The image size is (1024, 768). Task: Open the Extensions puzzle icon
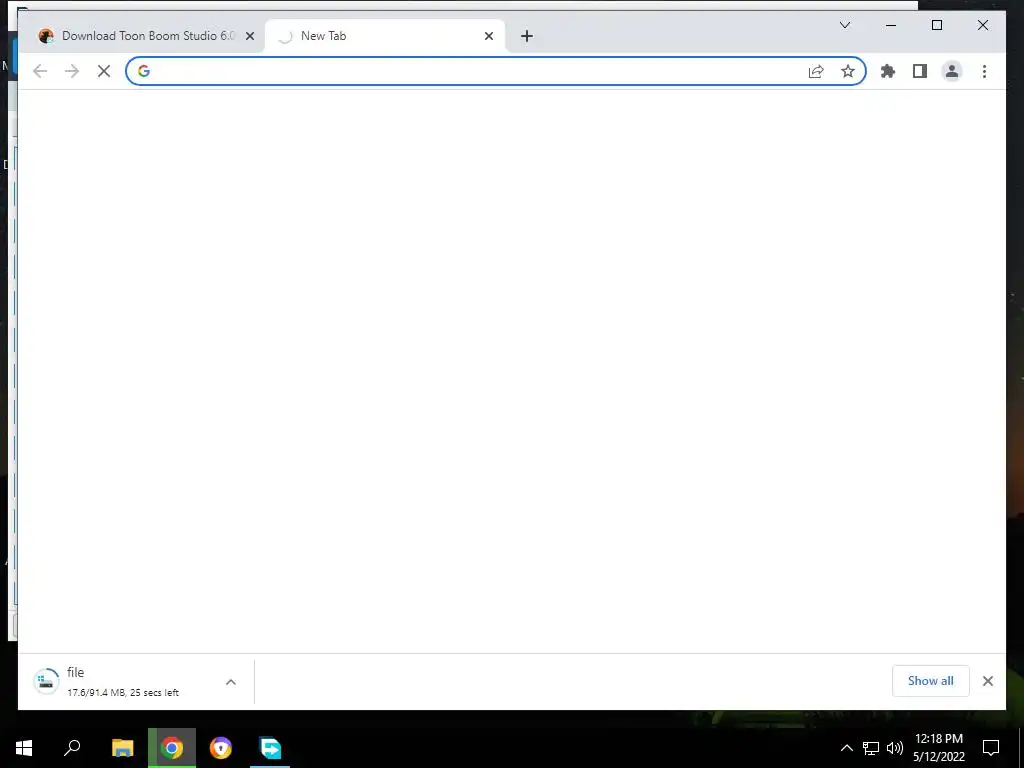888,71
